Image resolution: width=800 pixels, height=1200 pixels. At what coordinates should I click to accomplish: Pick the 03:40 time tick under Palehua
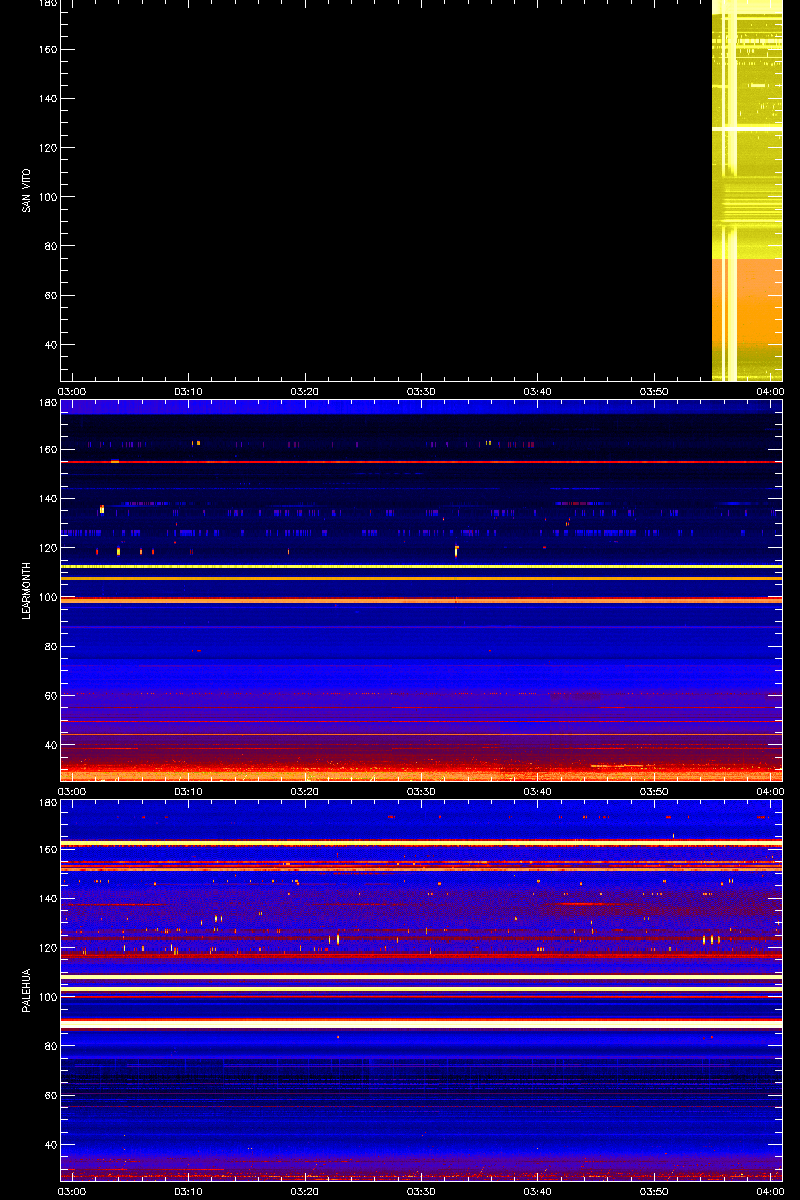(x=538, y=1191)
